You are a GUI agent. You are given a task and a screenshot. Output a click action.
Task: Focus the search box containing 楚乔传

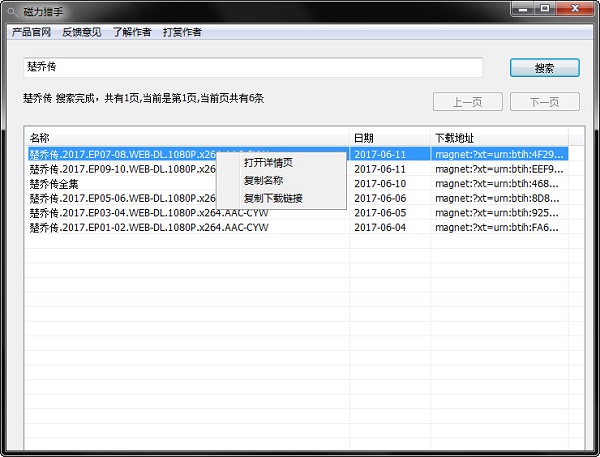[x=252, y=68]
